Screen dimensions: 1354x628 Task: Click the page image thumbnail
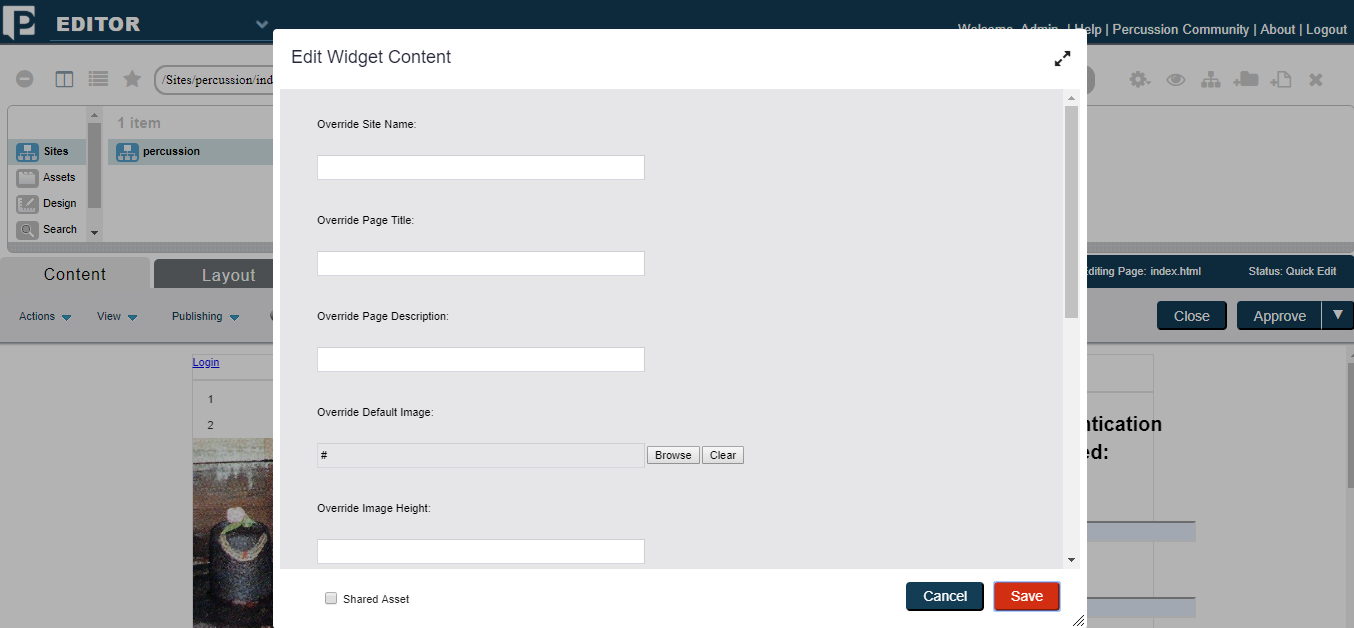click(x=232, y=532)
